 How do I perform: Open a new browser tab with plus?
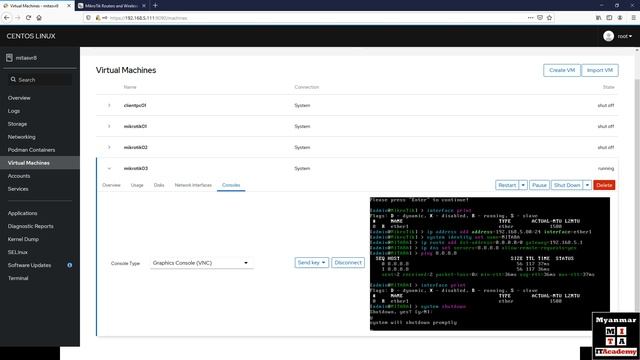(156, 5)
